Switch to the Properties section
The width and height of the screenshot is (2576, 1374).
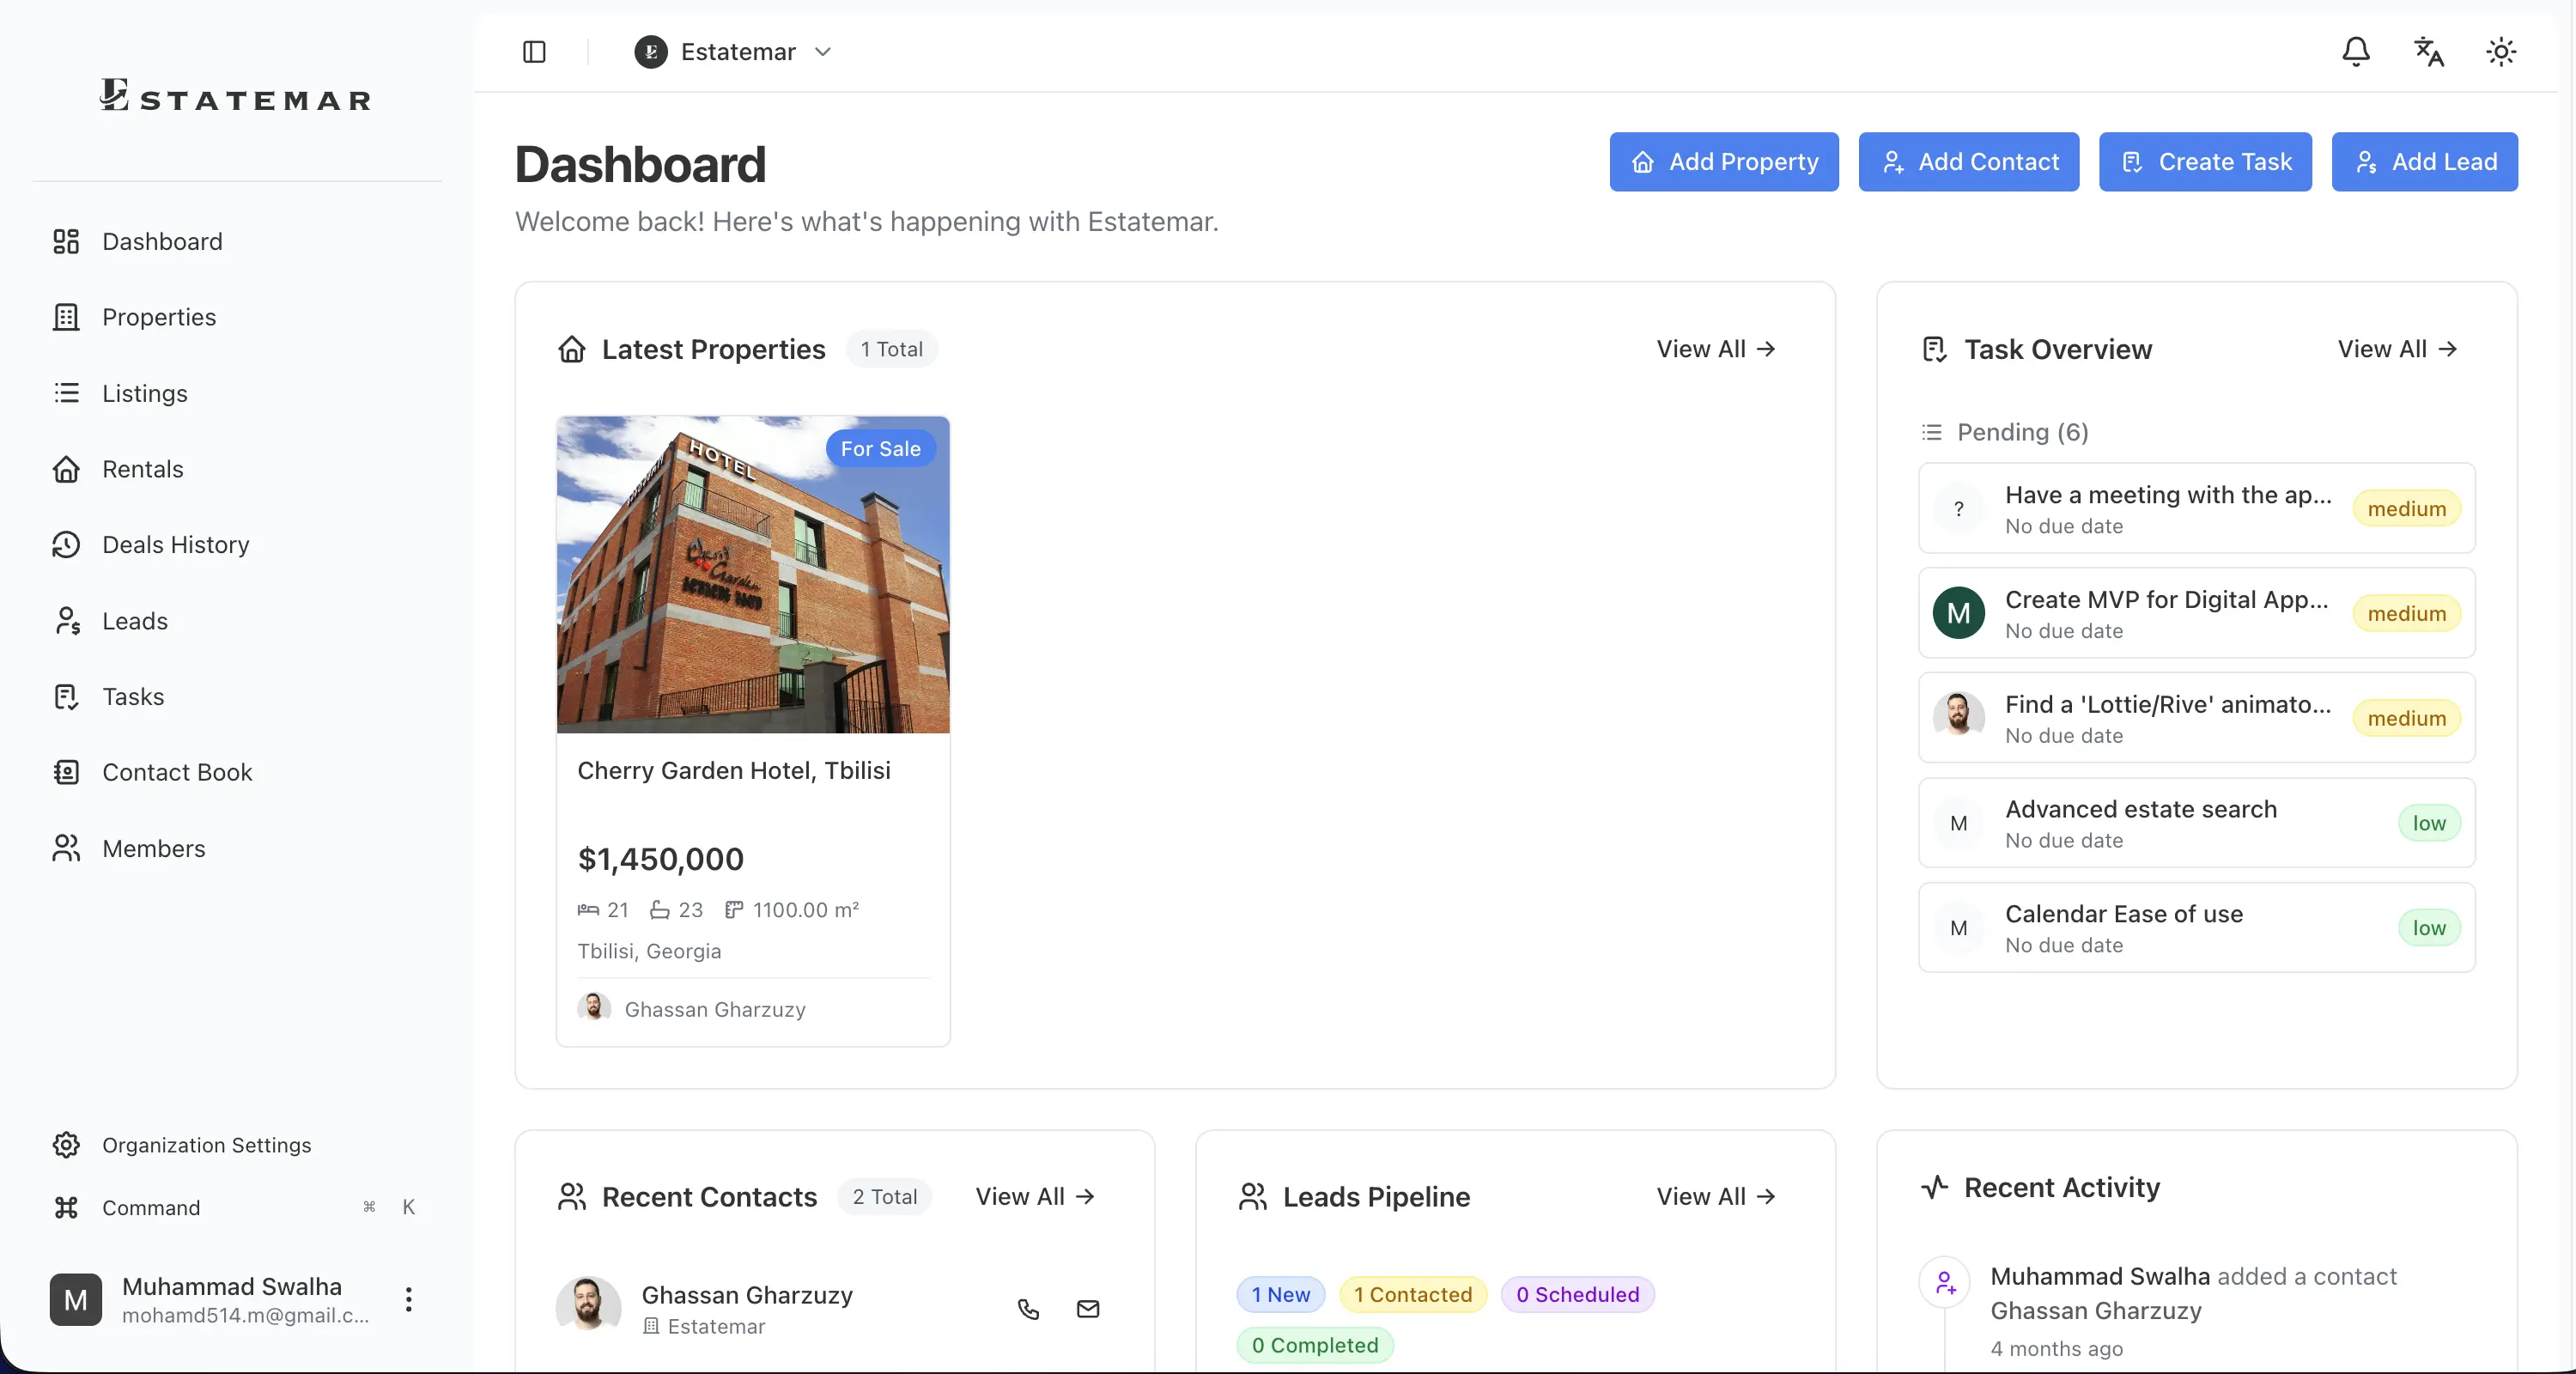159,317
